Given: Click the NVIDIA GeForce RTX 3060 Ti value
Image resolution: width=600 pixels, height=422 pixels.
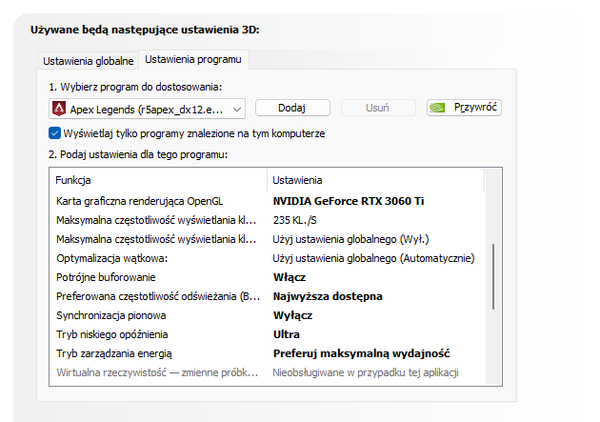Looking at the screenshot, I should point(348,201).
